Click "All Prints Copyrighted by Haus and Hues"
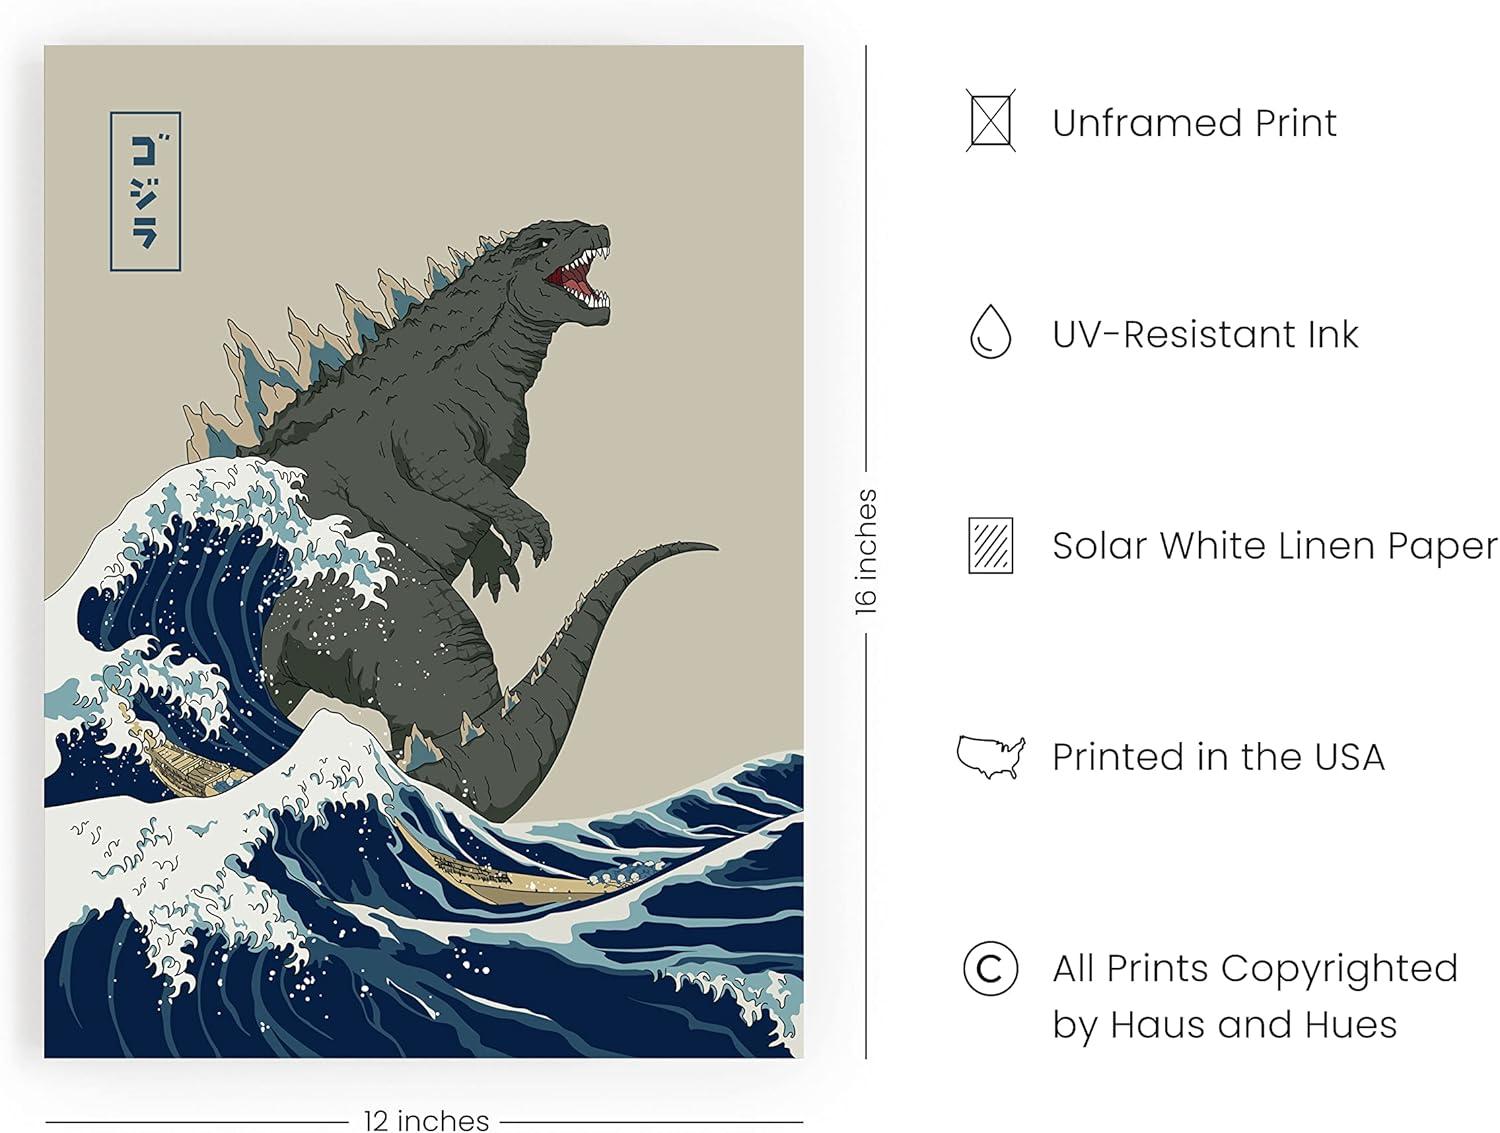This screenshot has height=1133, width=1500. [x=1255, y=996]
